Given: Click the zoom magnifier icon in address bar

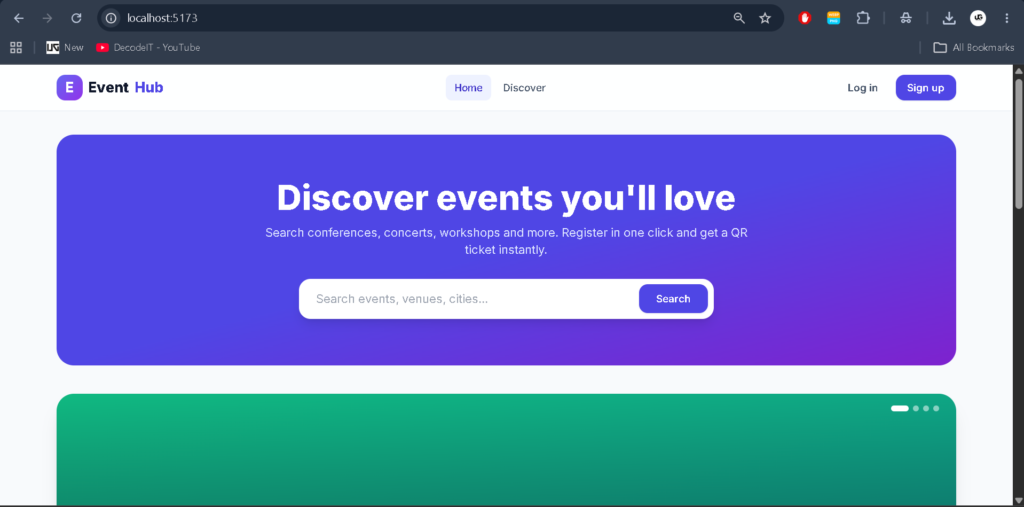Looking at the screenshot, I should (x=739, y=18).
